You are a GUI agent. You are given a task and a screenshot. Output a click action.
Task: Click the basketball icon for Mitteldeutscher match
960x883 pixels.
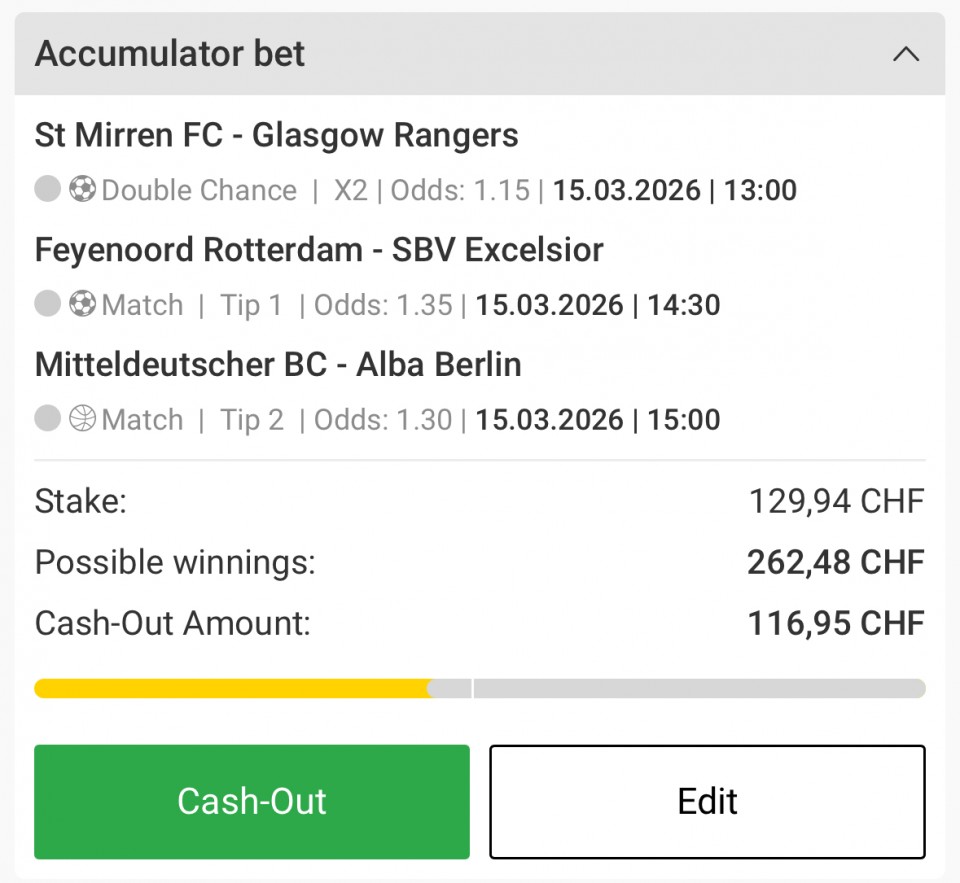coord(82,419)
